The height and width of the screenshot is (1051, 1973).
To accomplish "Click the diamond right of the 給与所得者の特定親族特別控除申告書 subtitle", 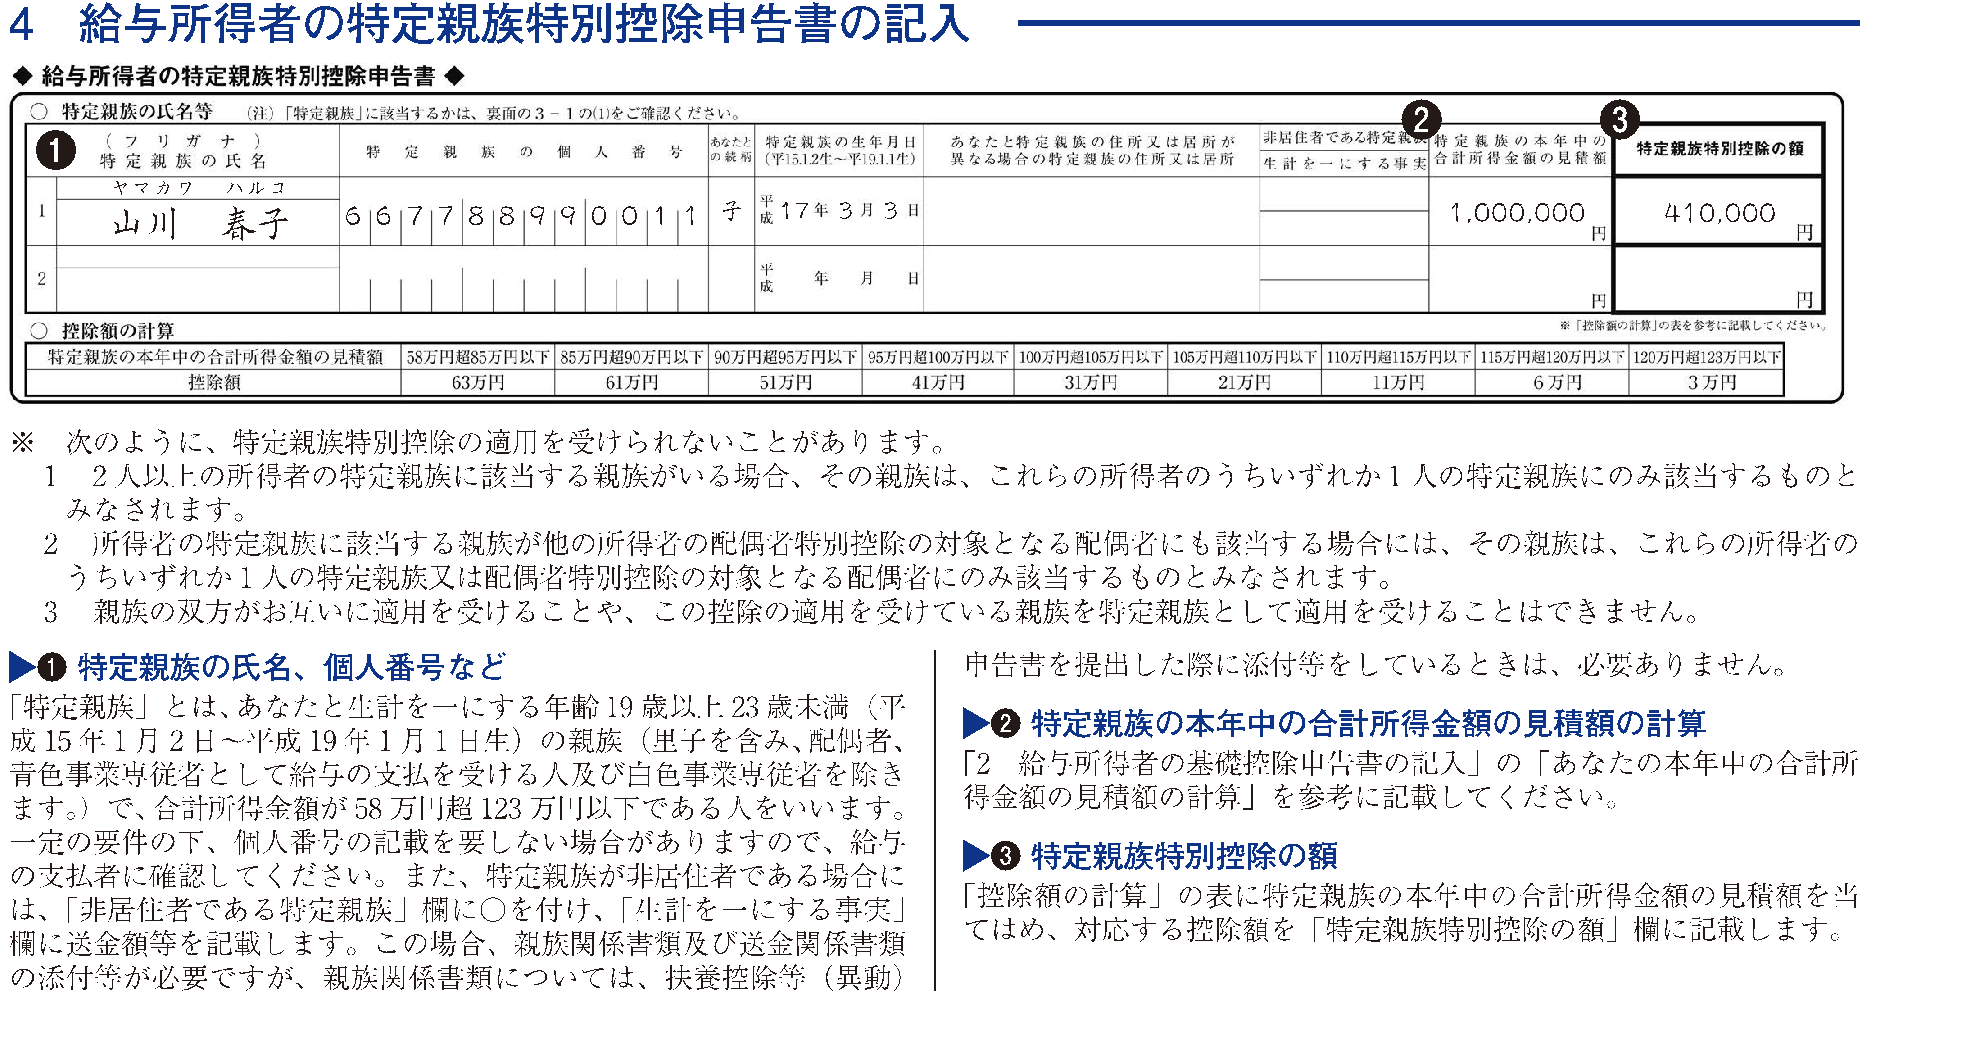I will pos(454,76).
